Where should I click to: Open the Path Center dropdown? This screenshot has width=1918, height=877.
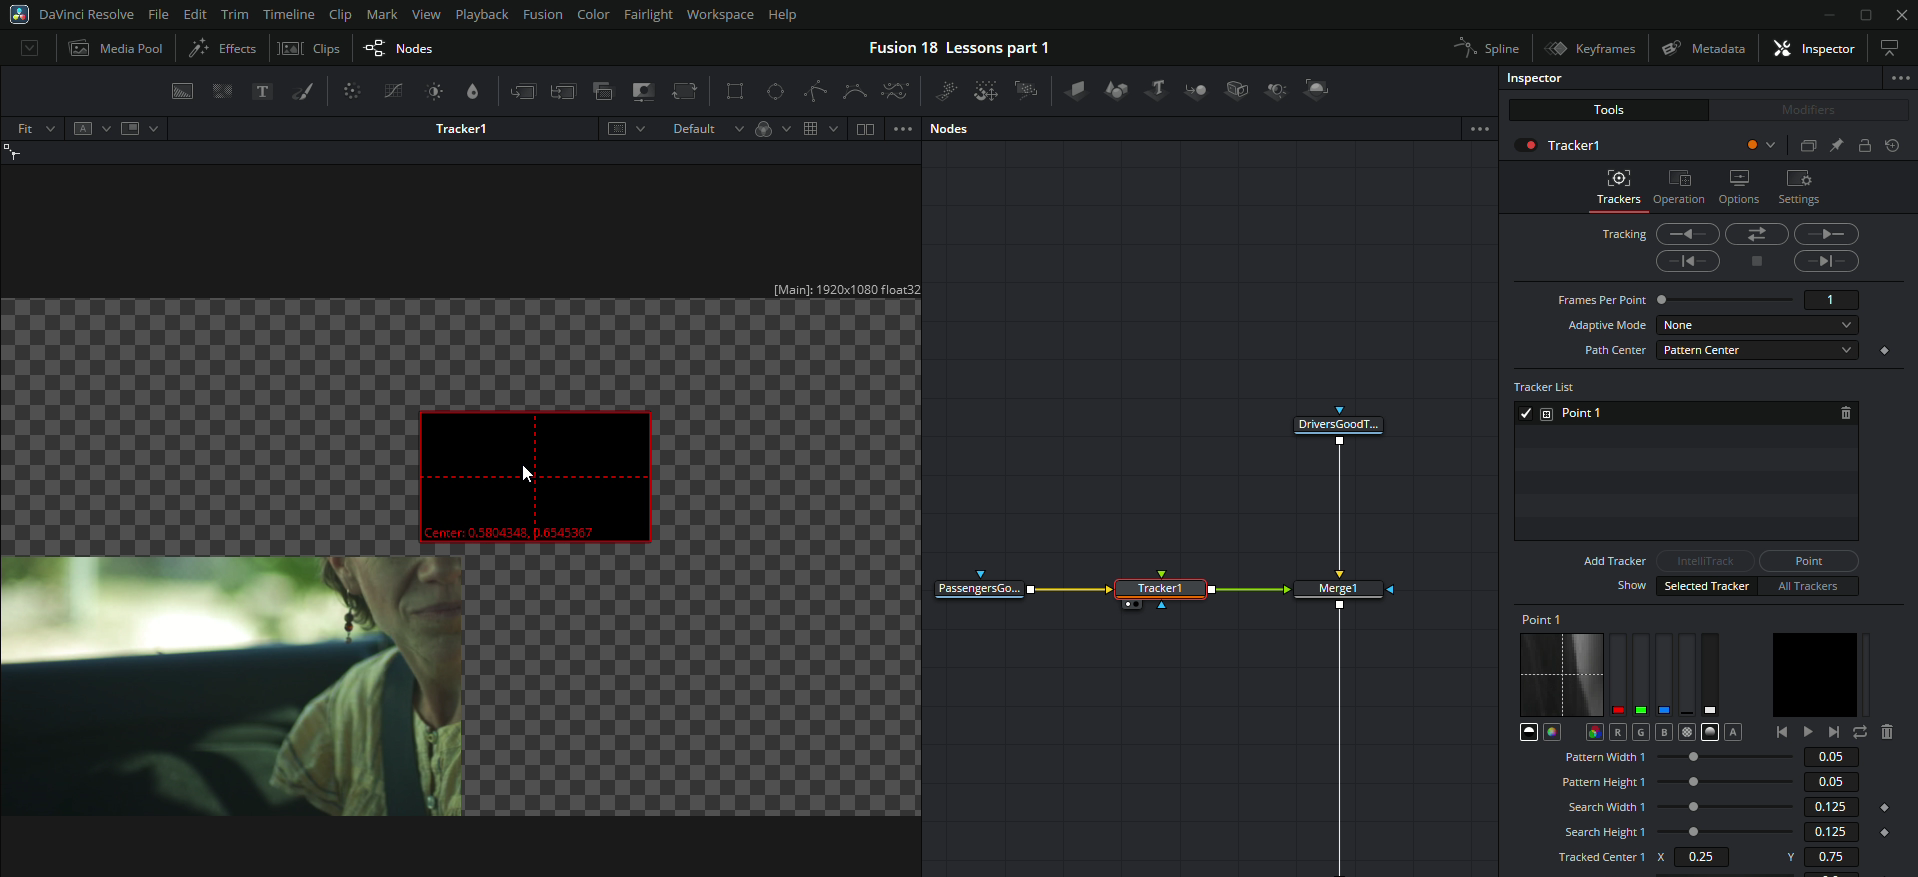click(x=1757, y=350)
